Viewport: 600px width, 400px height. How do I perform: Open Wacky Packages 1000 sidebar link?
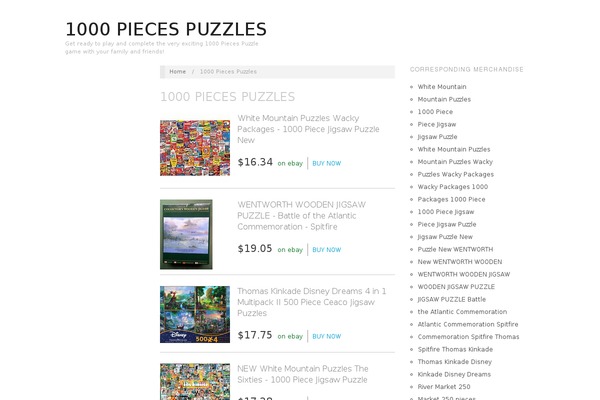point(453,187)
